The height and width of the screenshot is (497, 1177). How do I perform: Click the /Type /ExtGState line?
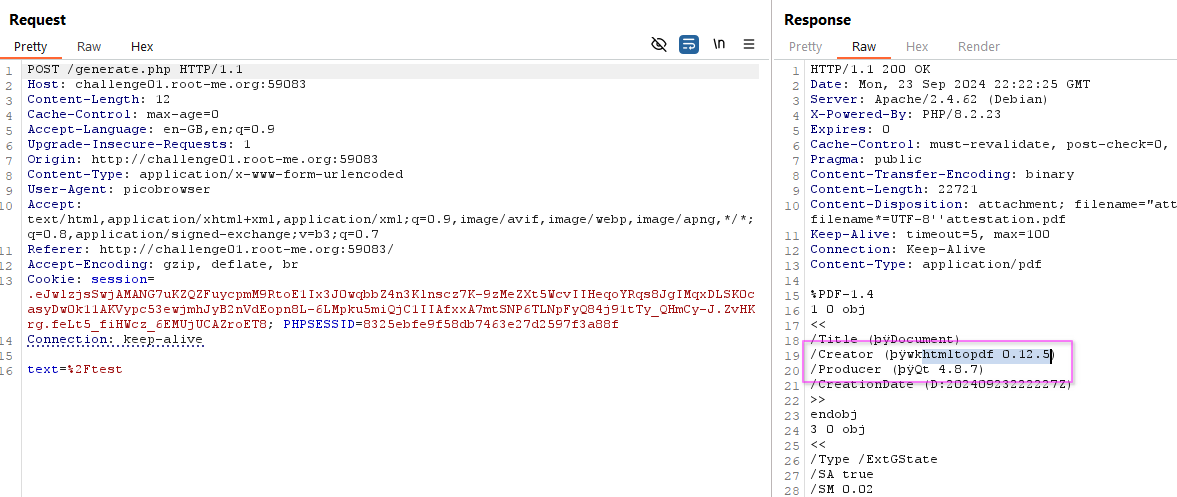[874, 459]
